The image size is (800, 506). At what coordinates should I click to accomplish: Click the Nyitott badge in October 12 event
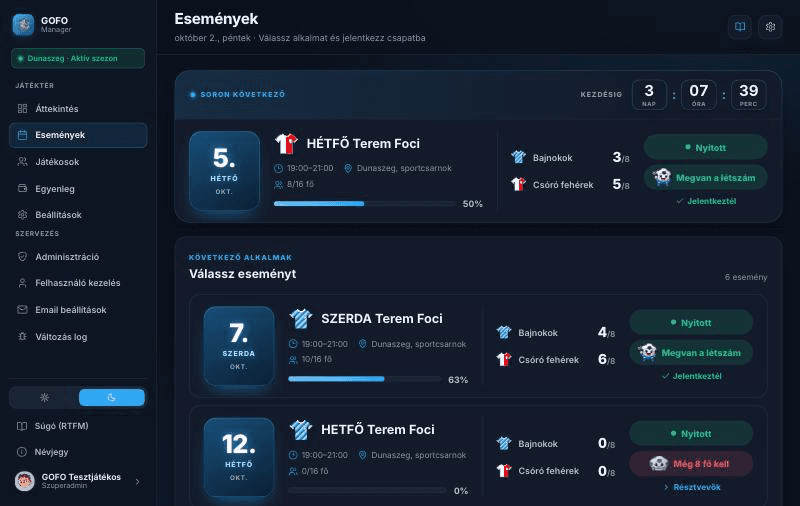[x=691, y=434]
